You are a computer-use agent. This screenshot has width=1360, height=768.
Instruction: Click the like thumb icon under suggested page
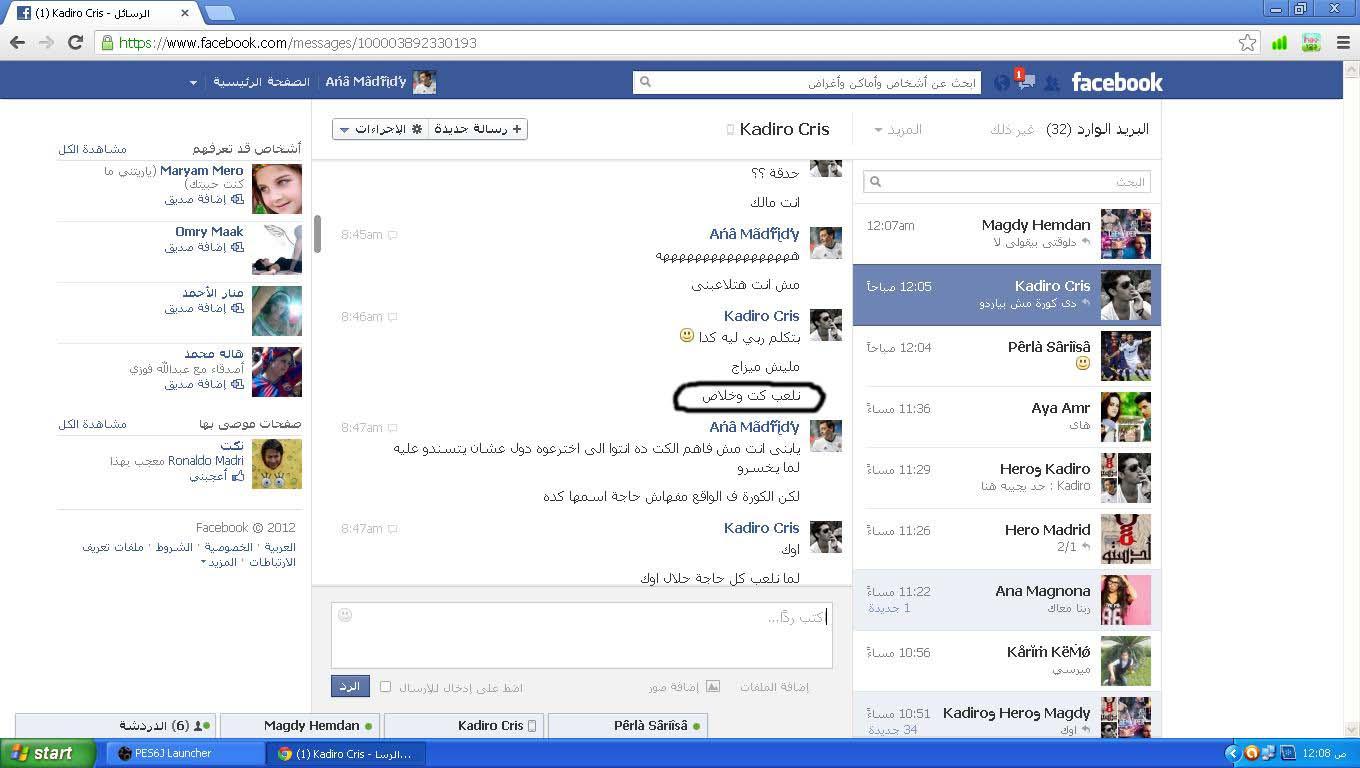click(238, 477)
